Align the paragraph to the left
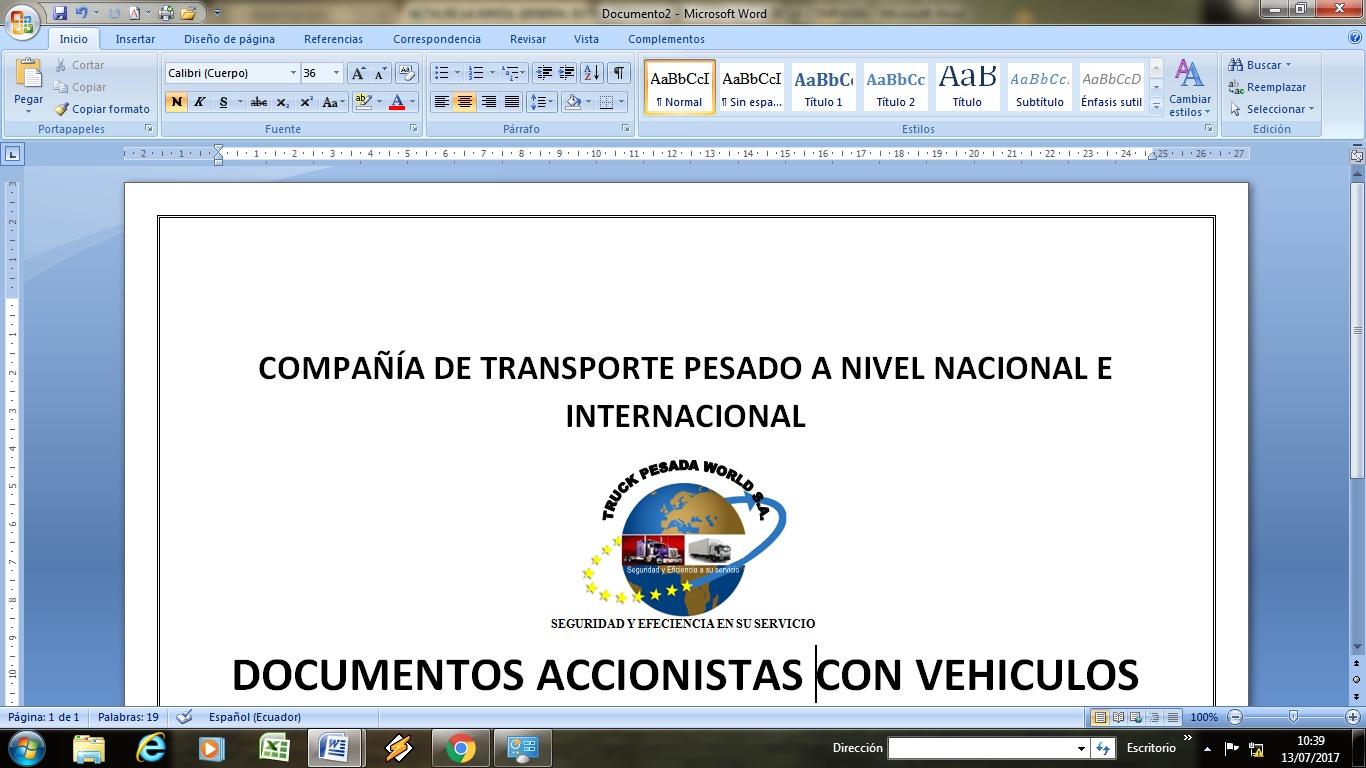 pos(441,102)
